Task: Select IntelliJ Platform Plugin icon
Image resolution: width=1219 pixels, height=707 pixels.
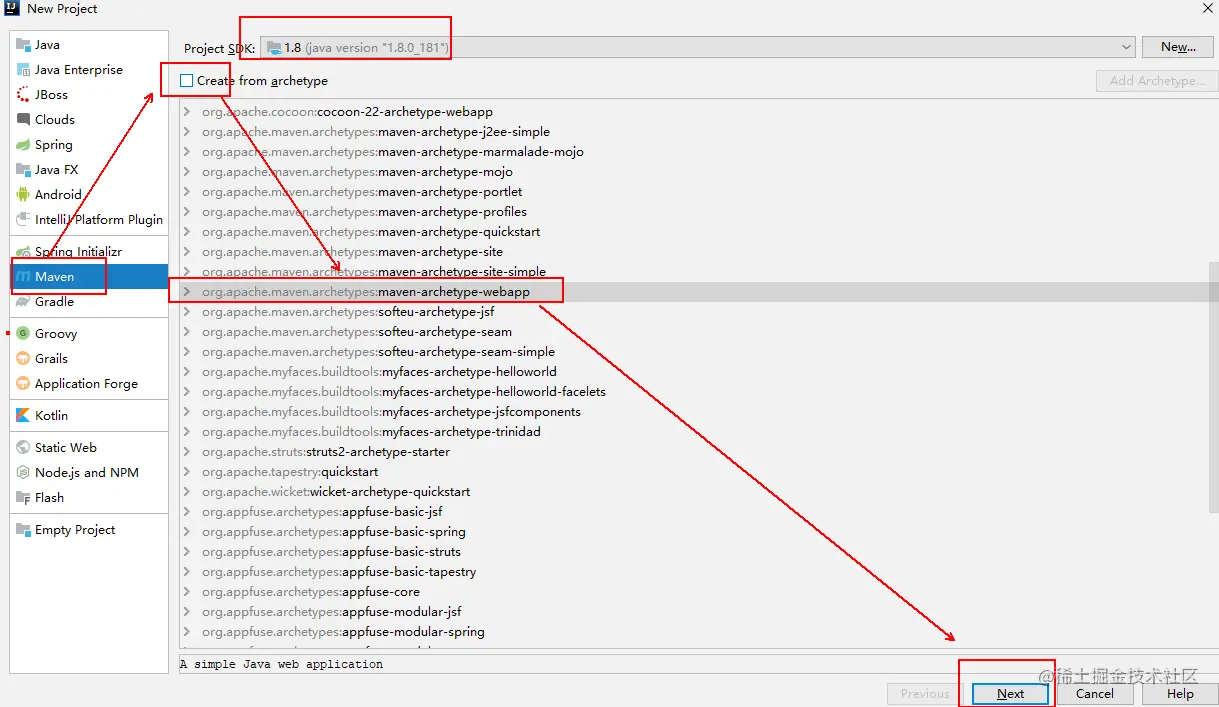Action: coord(23,220)
